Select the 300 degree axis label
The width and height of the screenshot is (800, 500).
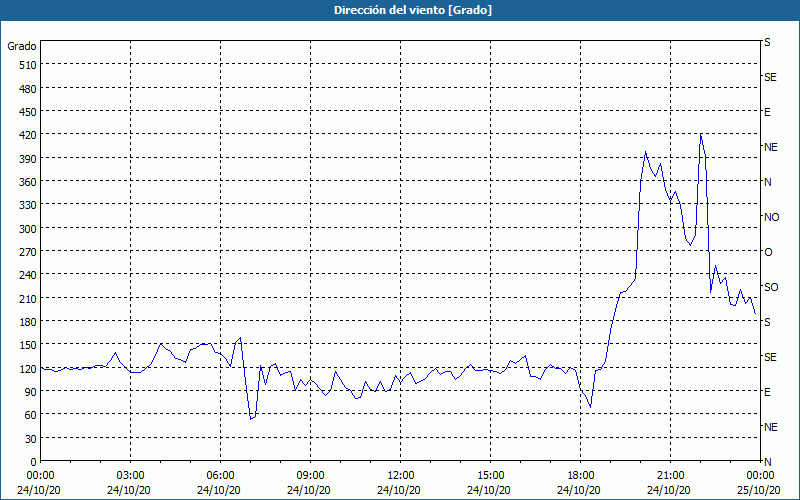[28, 229]
